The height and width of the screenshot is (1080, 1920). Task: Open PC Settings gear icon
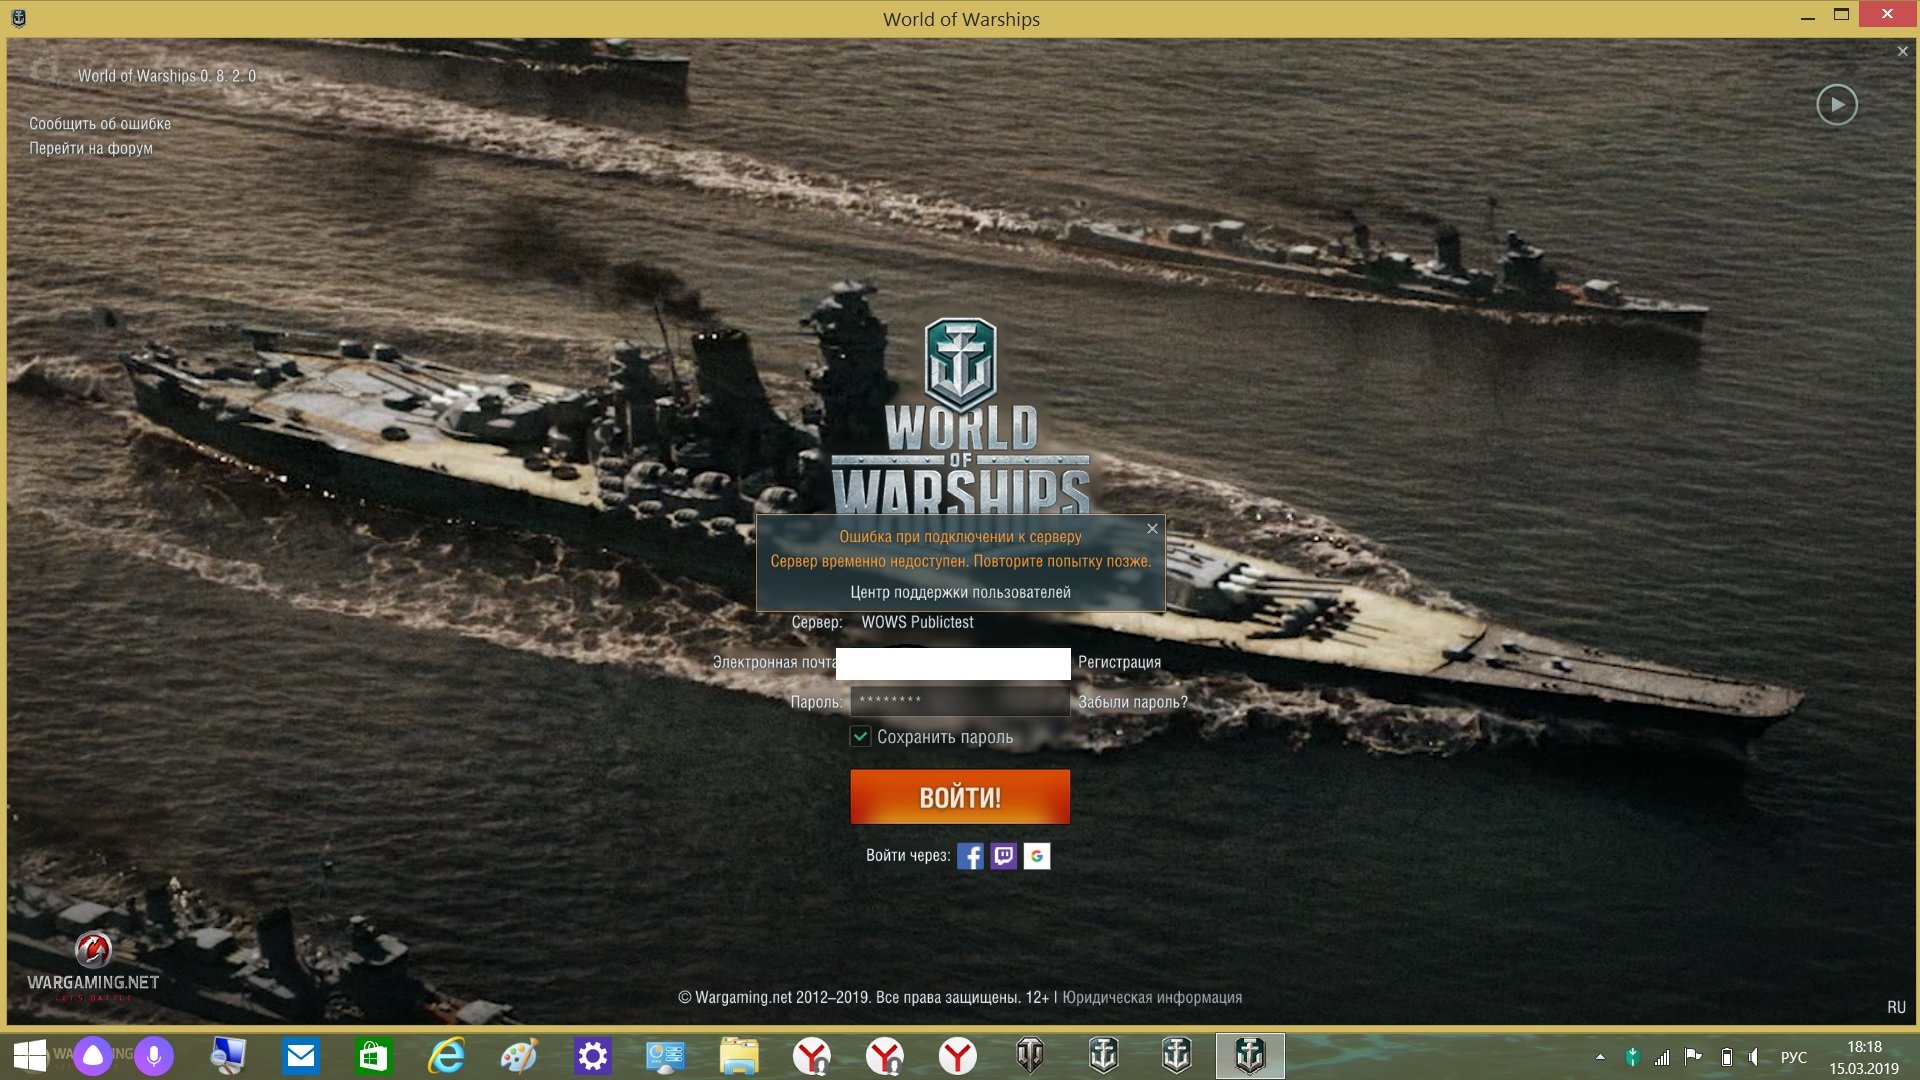tap(592, 1056)
